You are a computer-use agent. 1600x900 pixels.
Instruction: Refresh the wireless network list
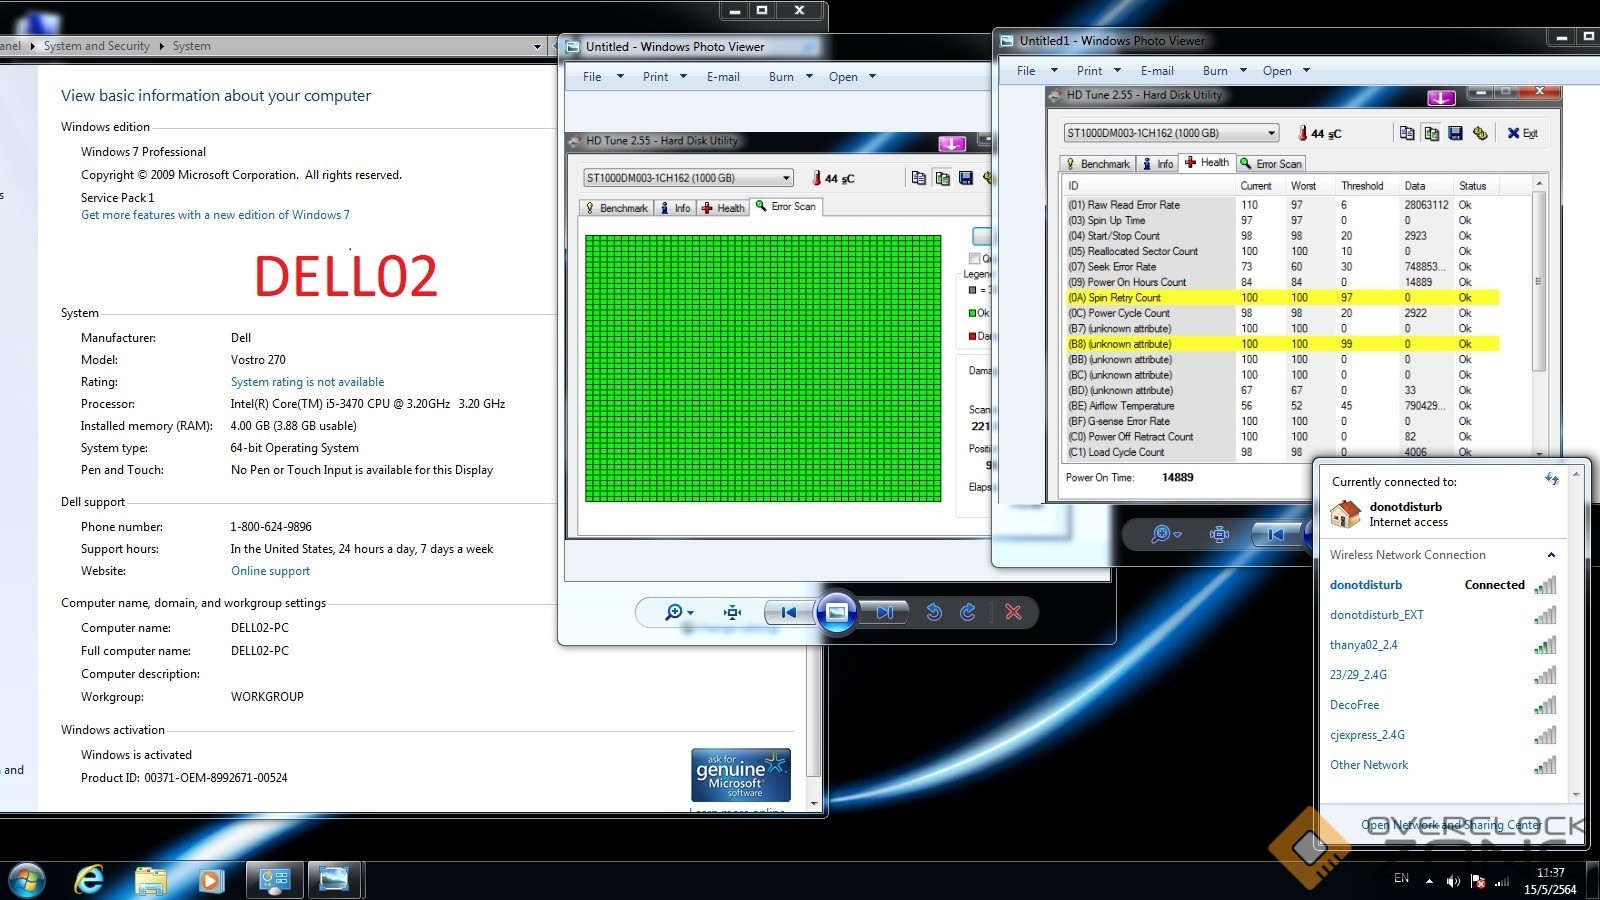tap(1552, 480)
